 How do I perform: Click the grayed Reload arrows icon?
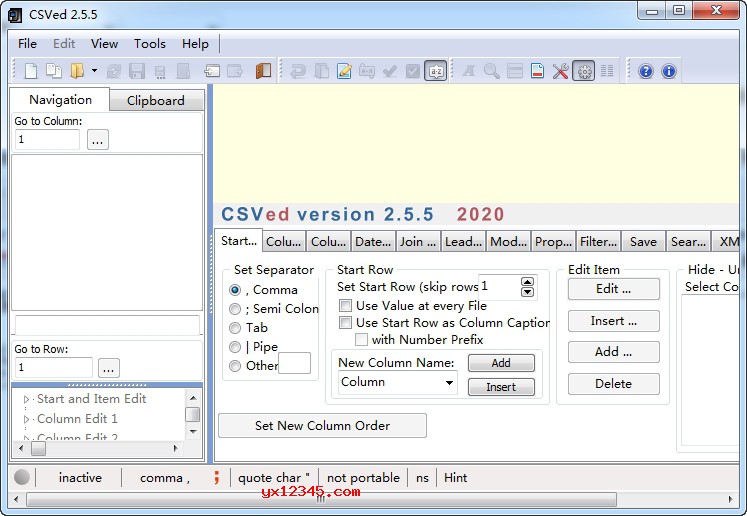click(114, 71)
